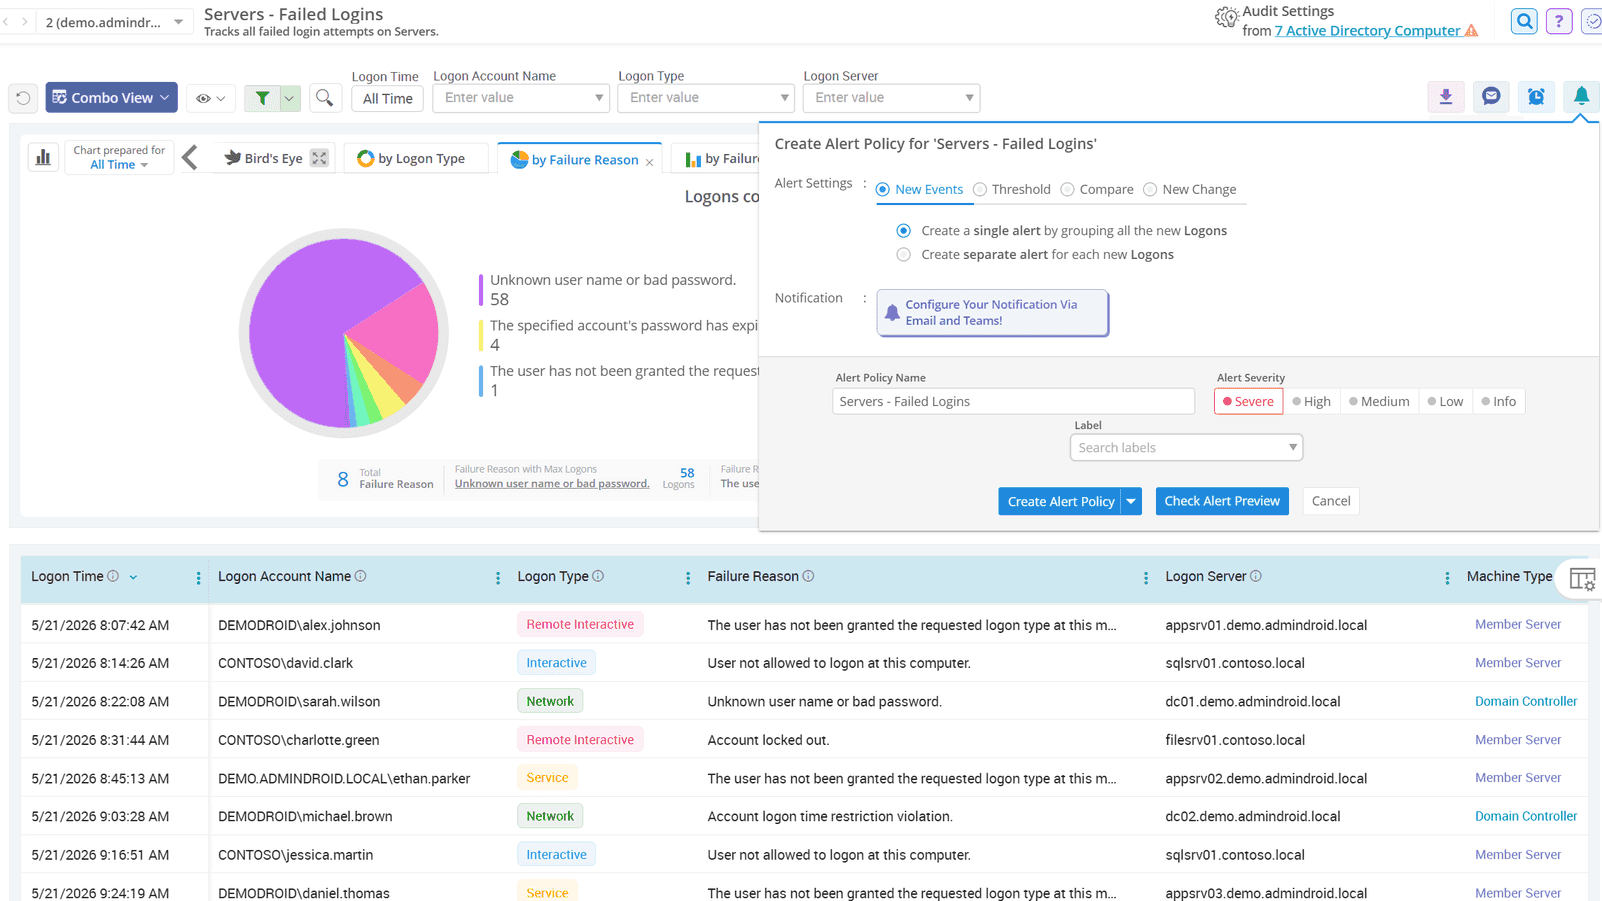Click the refresh report icon
Image resolution: width=1602 pixels, height=901 pixels.
[x=23, y=98]
